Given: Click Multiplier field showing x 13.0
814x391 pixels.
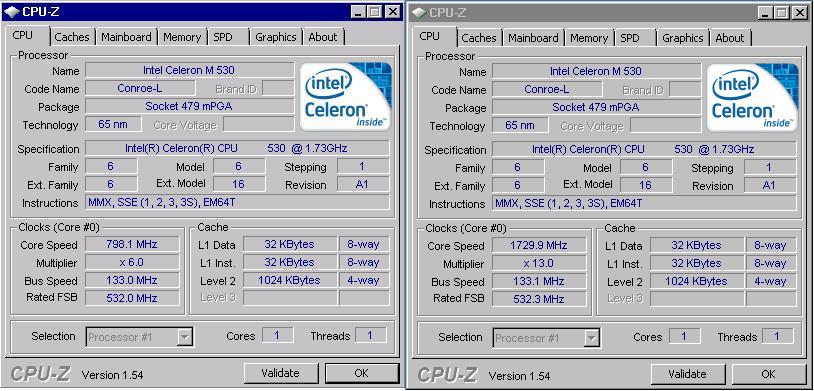Looking at the screenshot, I should click(x=539, y=263).
